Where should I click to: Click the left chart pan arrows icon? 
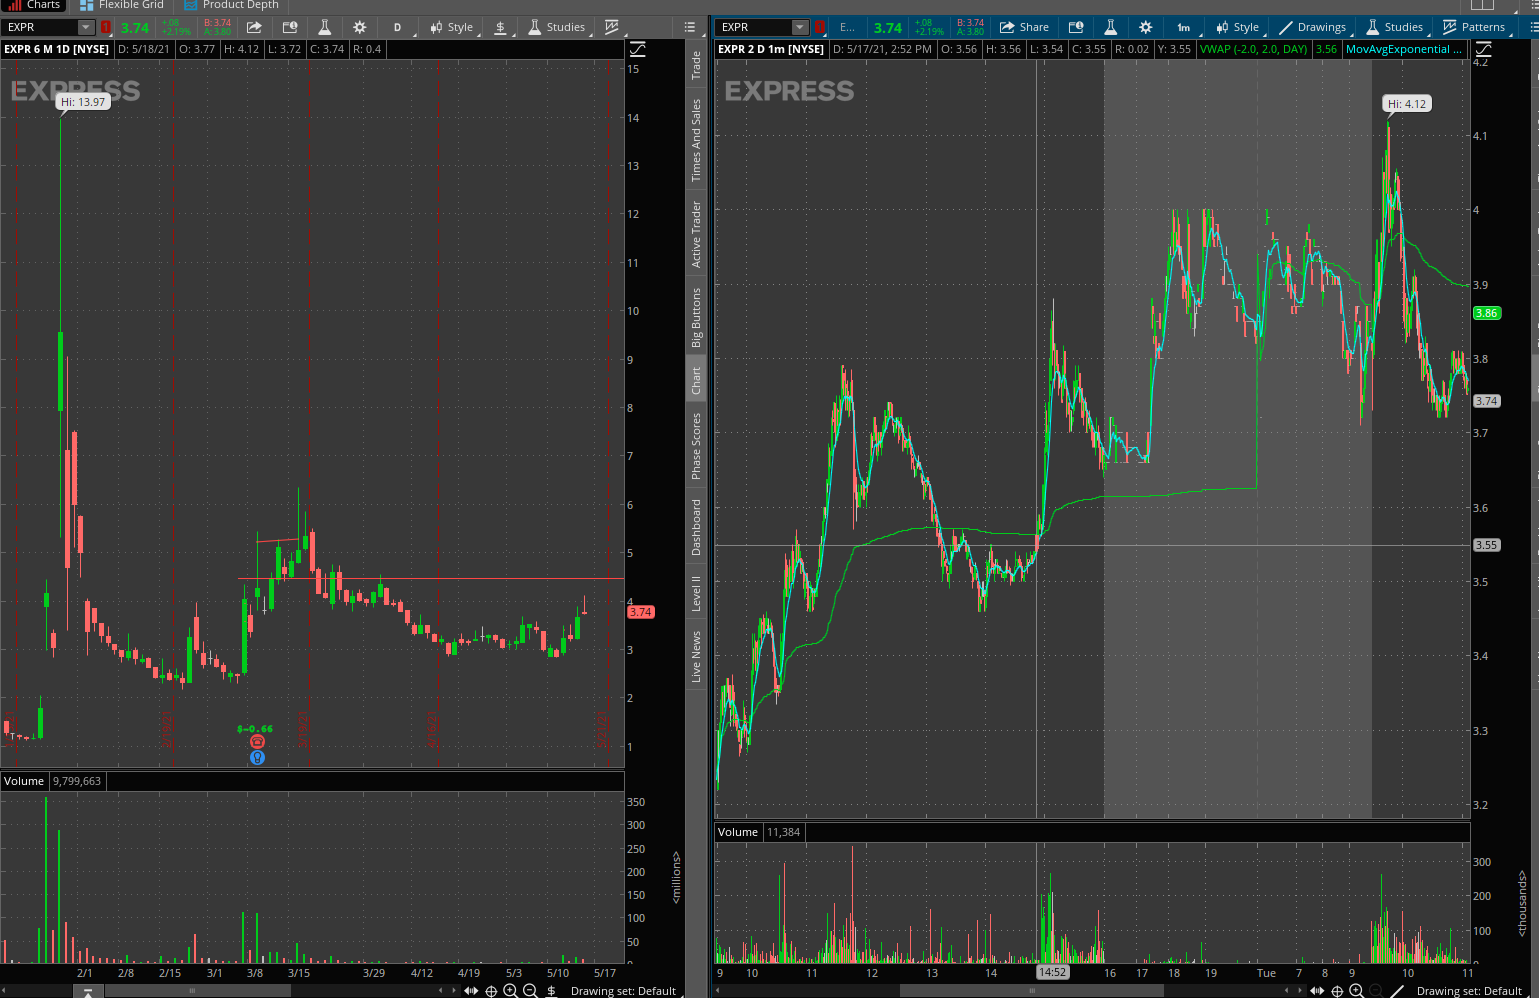[471, 991]
